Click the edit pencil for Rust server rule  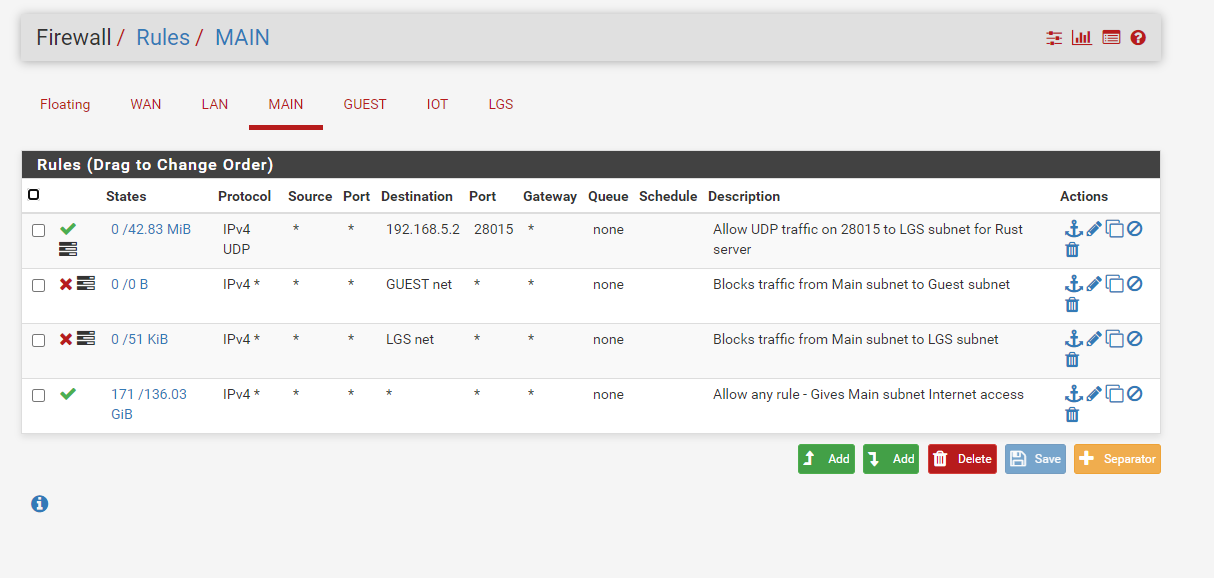(x=1094, y=229)
